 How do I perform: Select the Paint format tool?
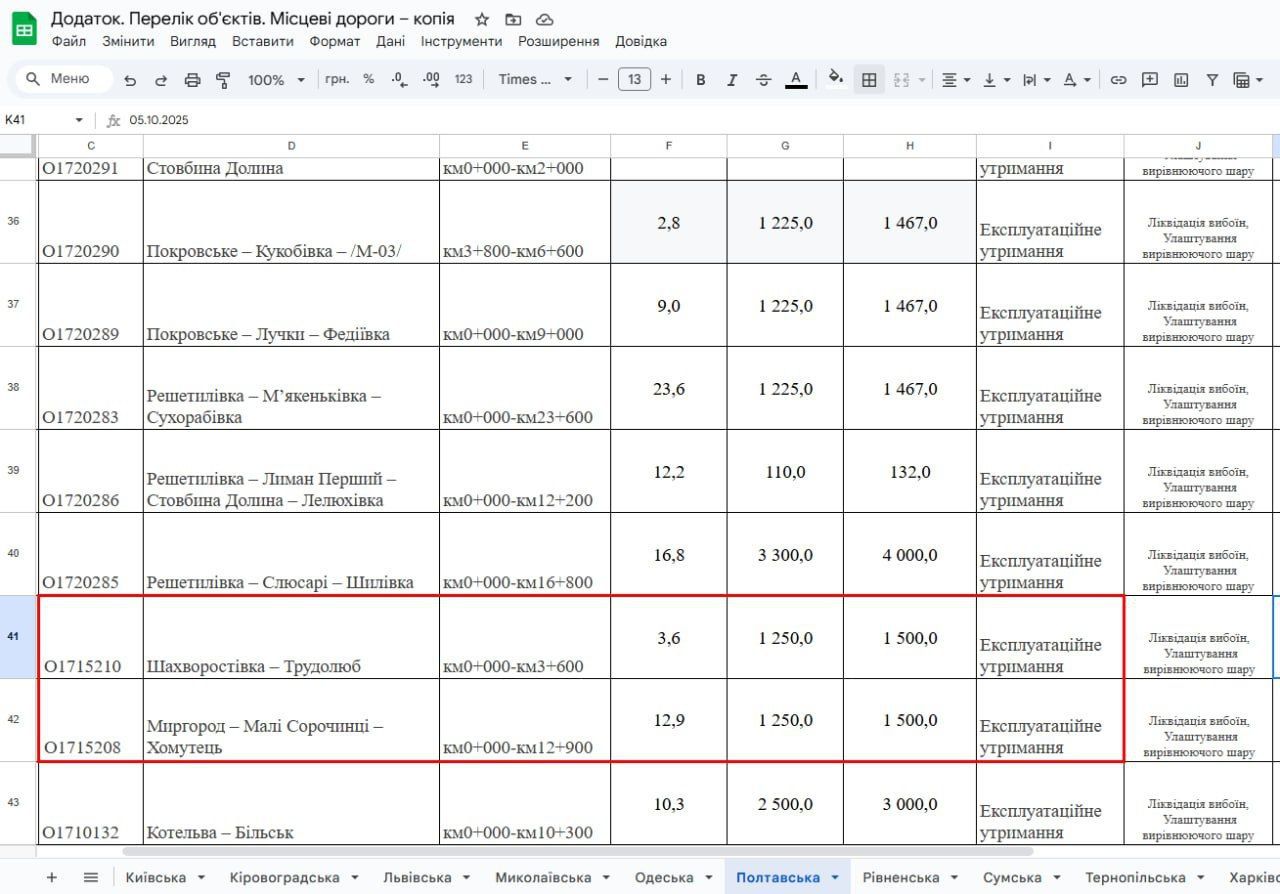[x=223, y=80]
